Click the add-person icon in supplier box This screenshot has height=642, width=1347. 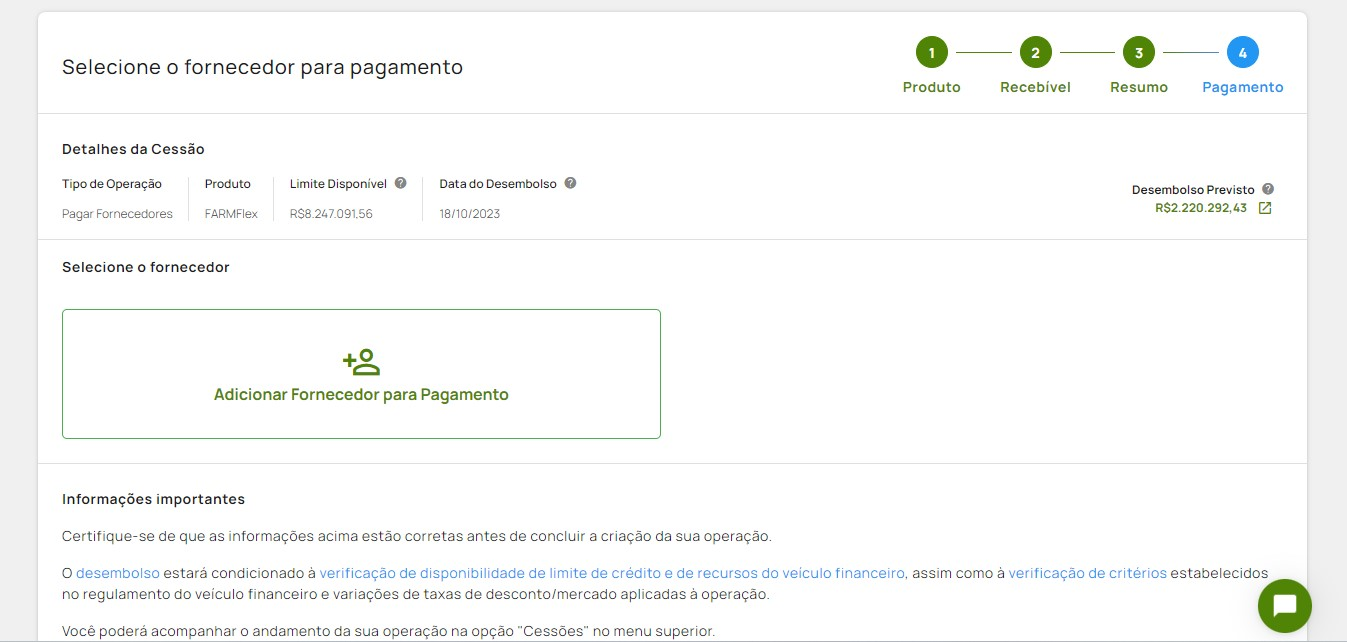[361, 362]
